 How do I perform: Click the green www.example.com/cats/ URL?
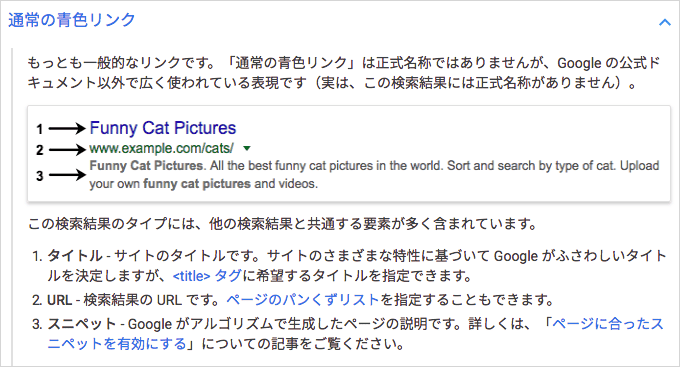point(162,148)
